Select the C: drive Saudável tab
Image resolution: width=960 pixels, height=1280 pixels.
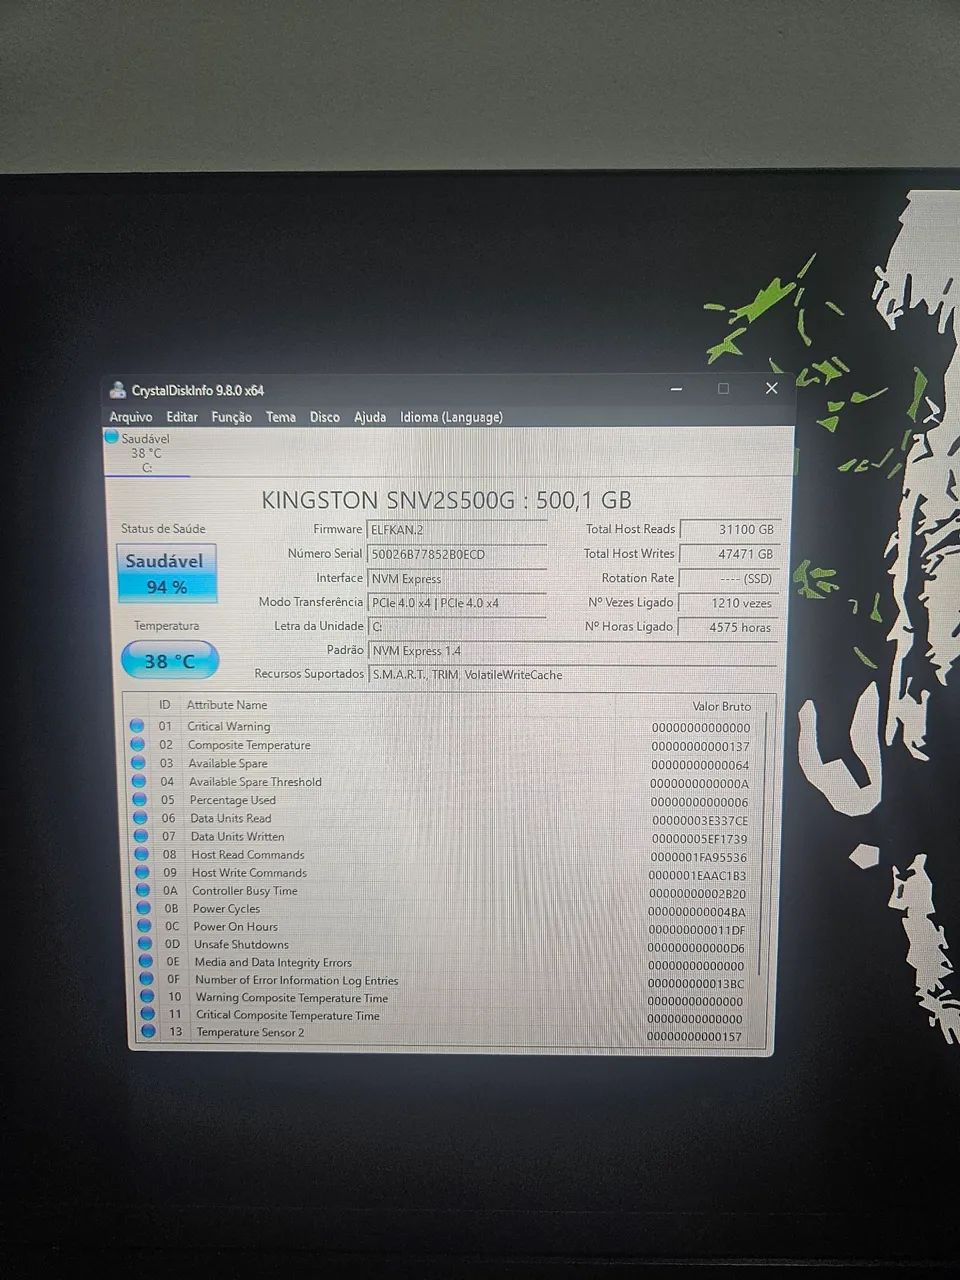pyautogui.click(x=147, y=453)
